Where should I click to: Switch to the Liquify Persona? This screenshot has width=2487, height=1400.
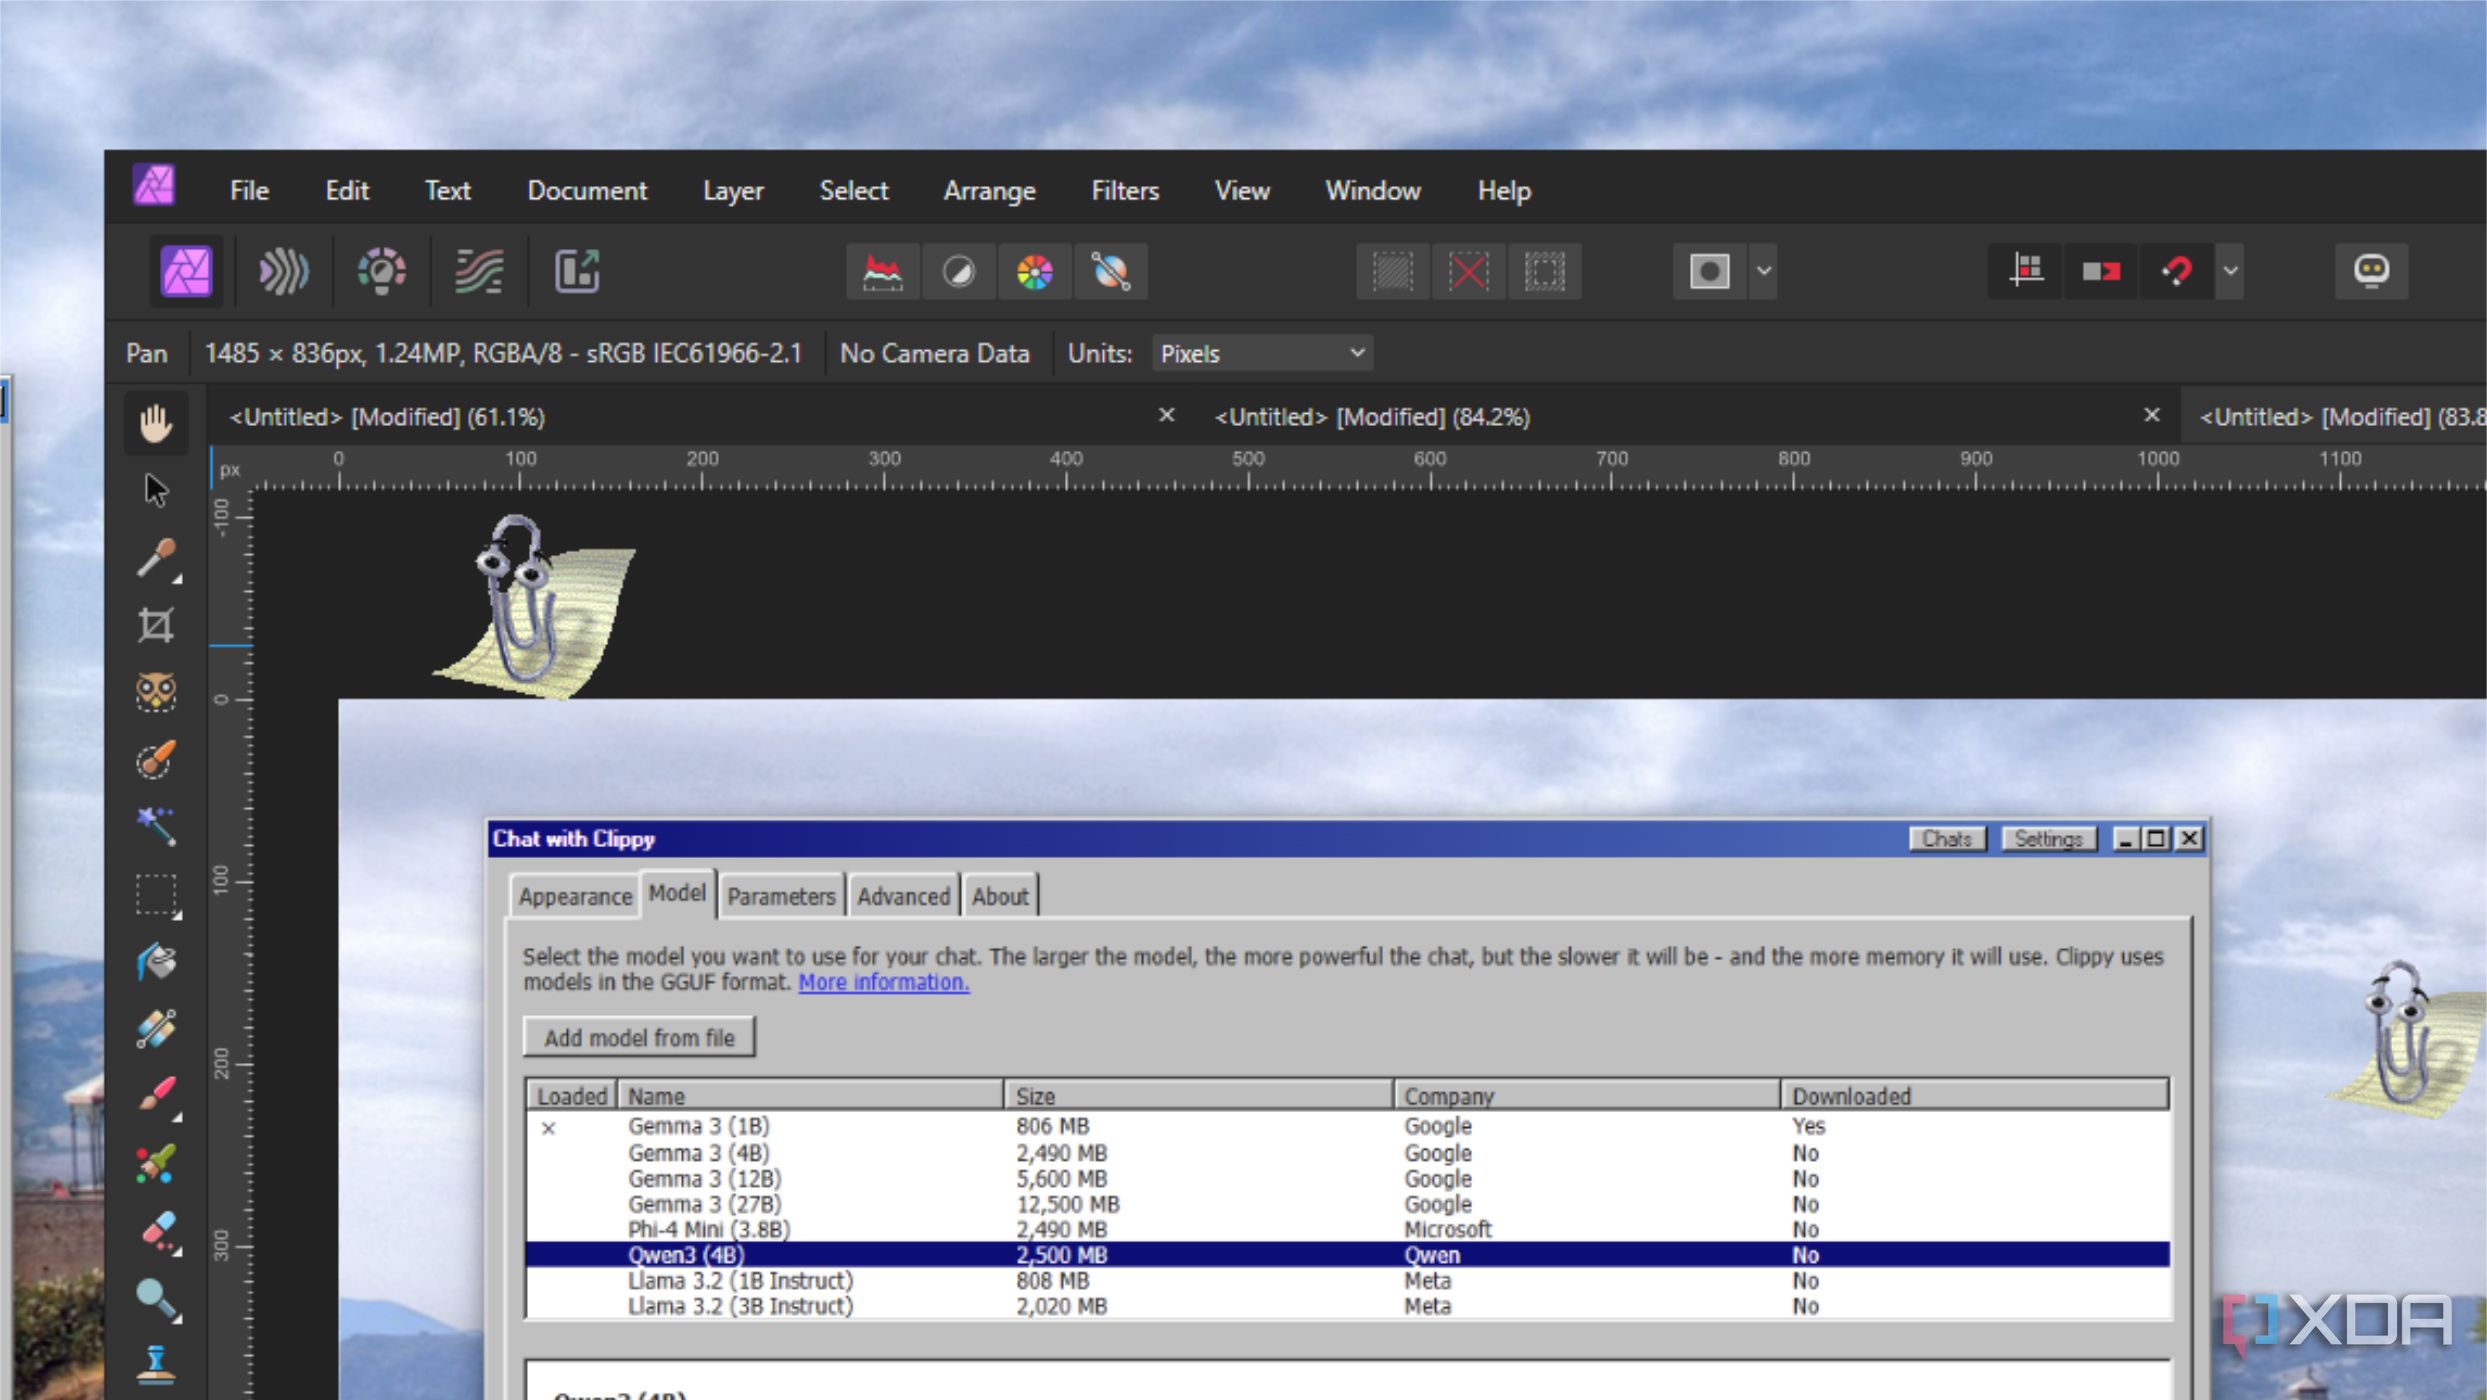[284, 272]
